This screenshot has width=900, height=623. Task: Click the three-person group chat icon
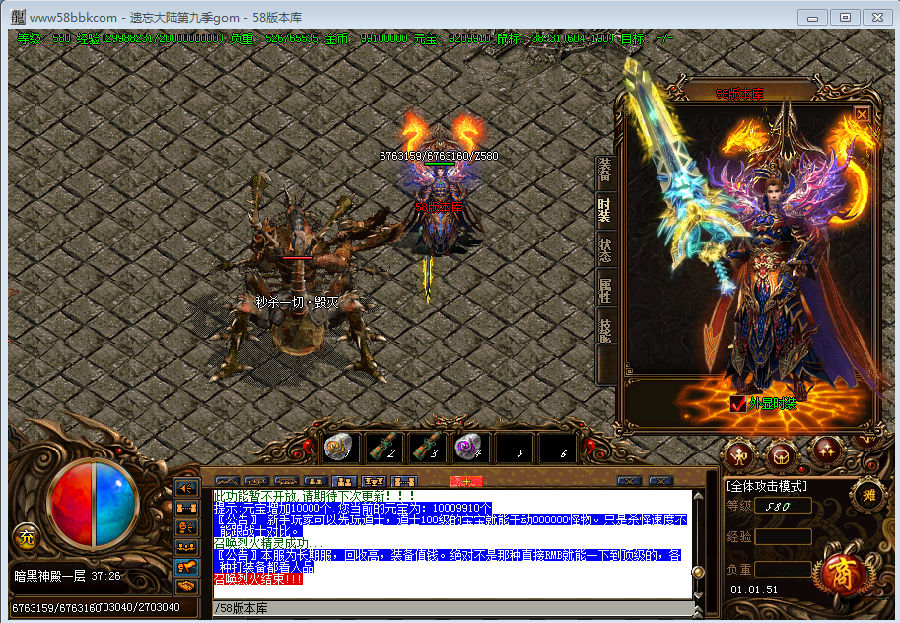187,548
